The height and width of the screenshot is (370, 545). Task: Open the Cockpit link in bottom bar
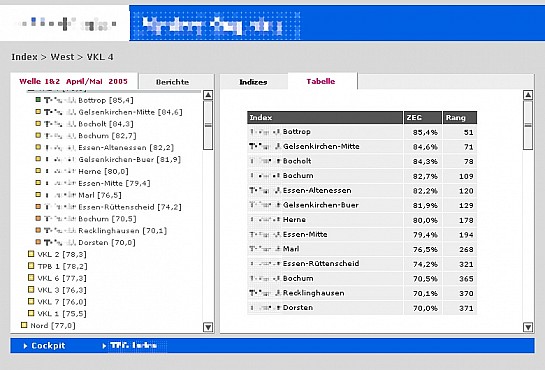click(x=48, y=346)
